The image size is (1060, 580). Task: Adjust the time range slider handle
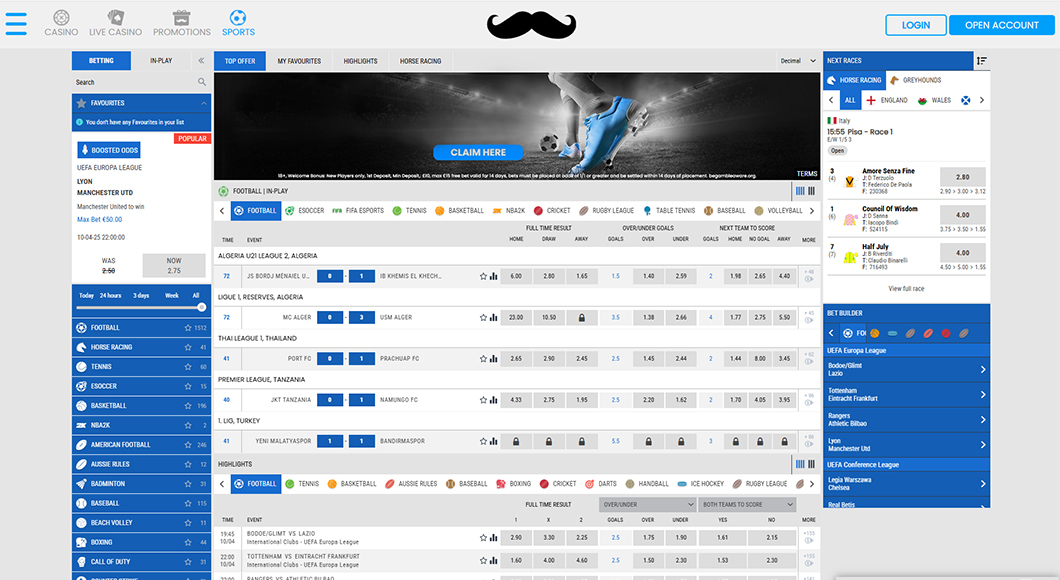click(x=201, y=308)
